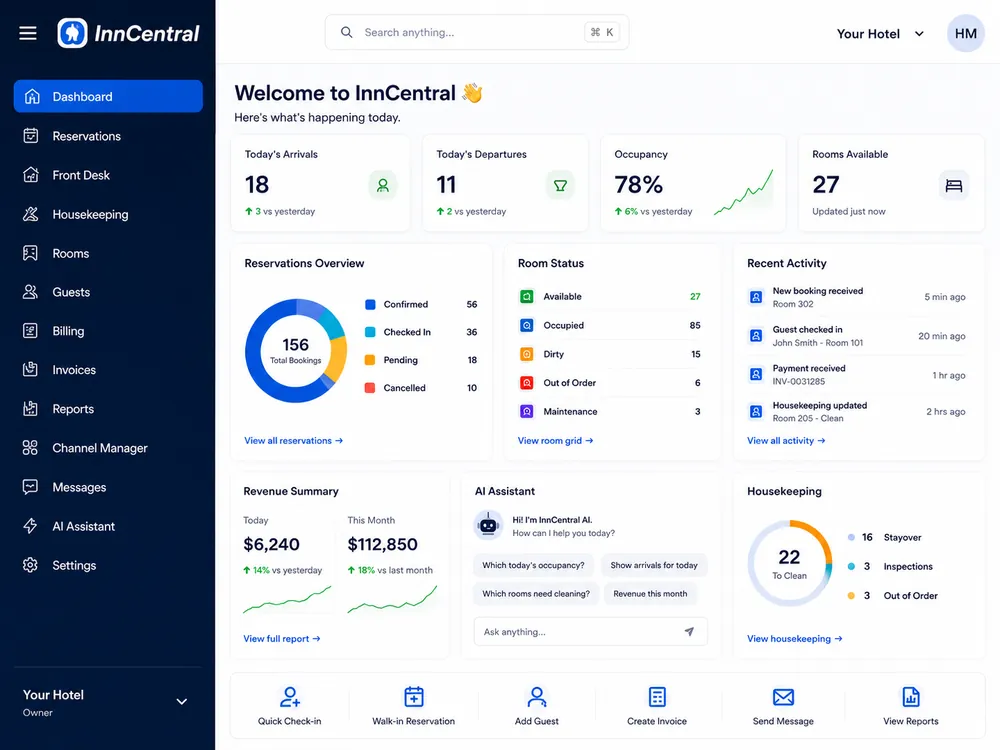
Task: Click the Billing icon in sidebar
Action: pyautogui.click(x=31, y=331)
